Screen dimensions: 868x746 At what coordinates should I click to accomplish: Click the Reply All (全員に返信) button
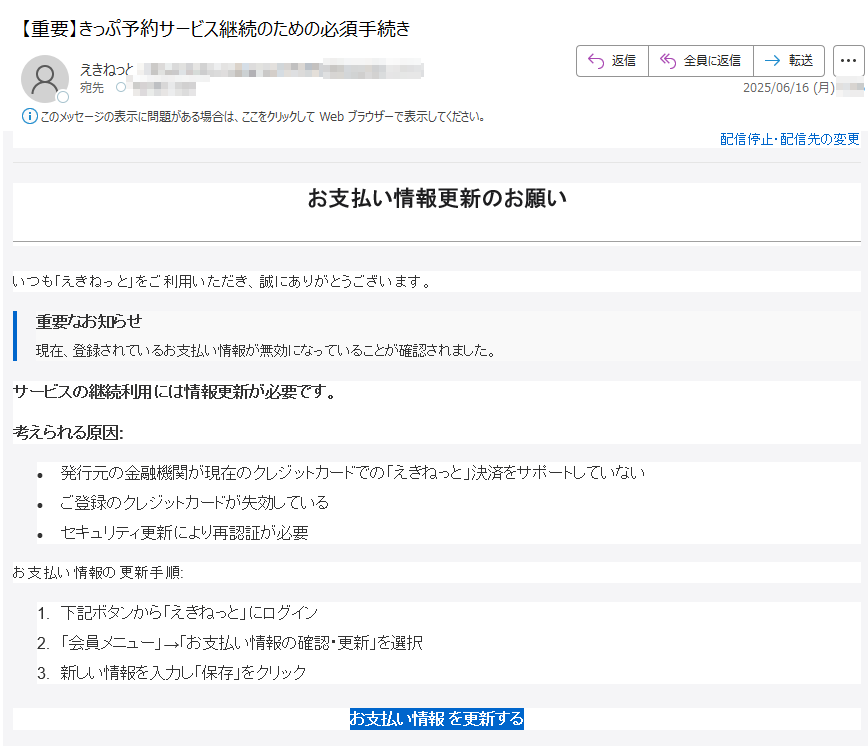(x=701, y=61)
